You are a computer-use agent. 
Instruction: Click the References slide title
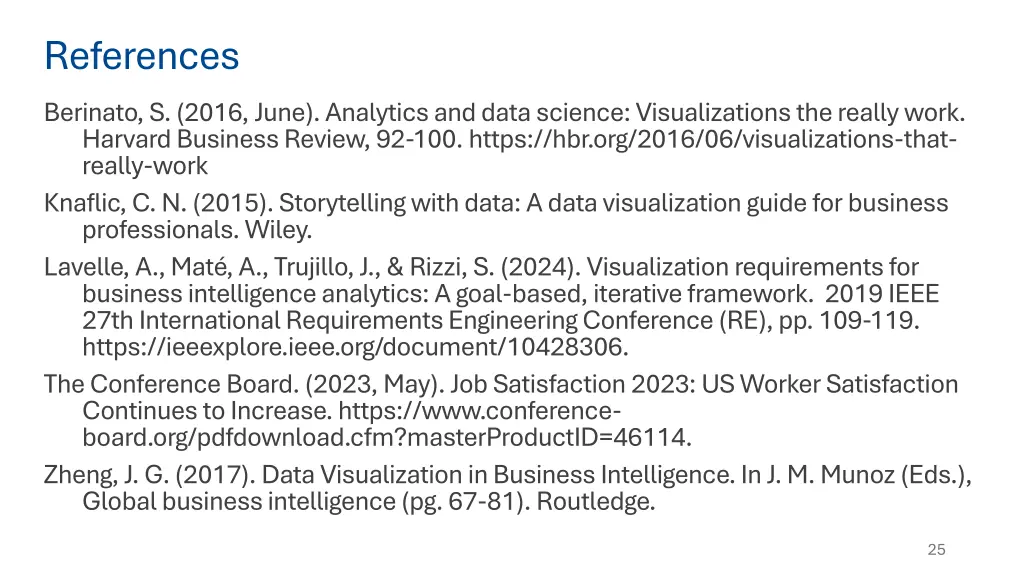tap(142, 56)
